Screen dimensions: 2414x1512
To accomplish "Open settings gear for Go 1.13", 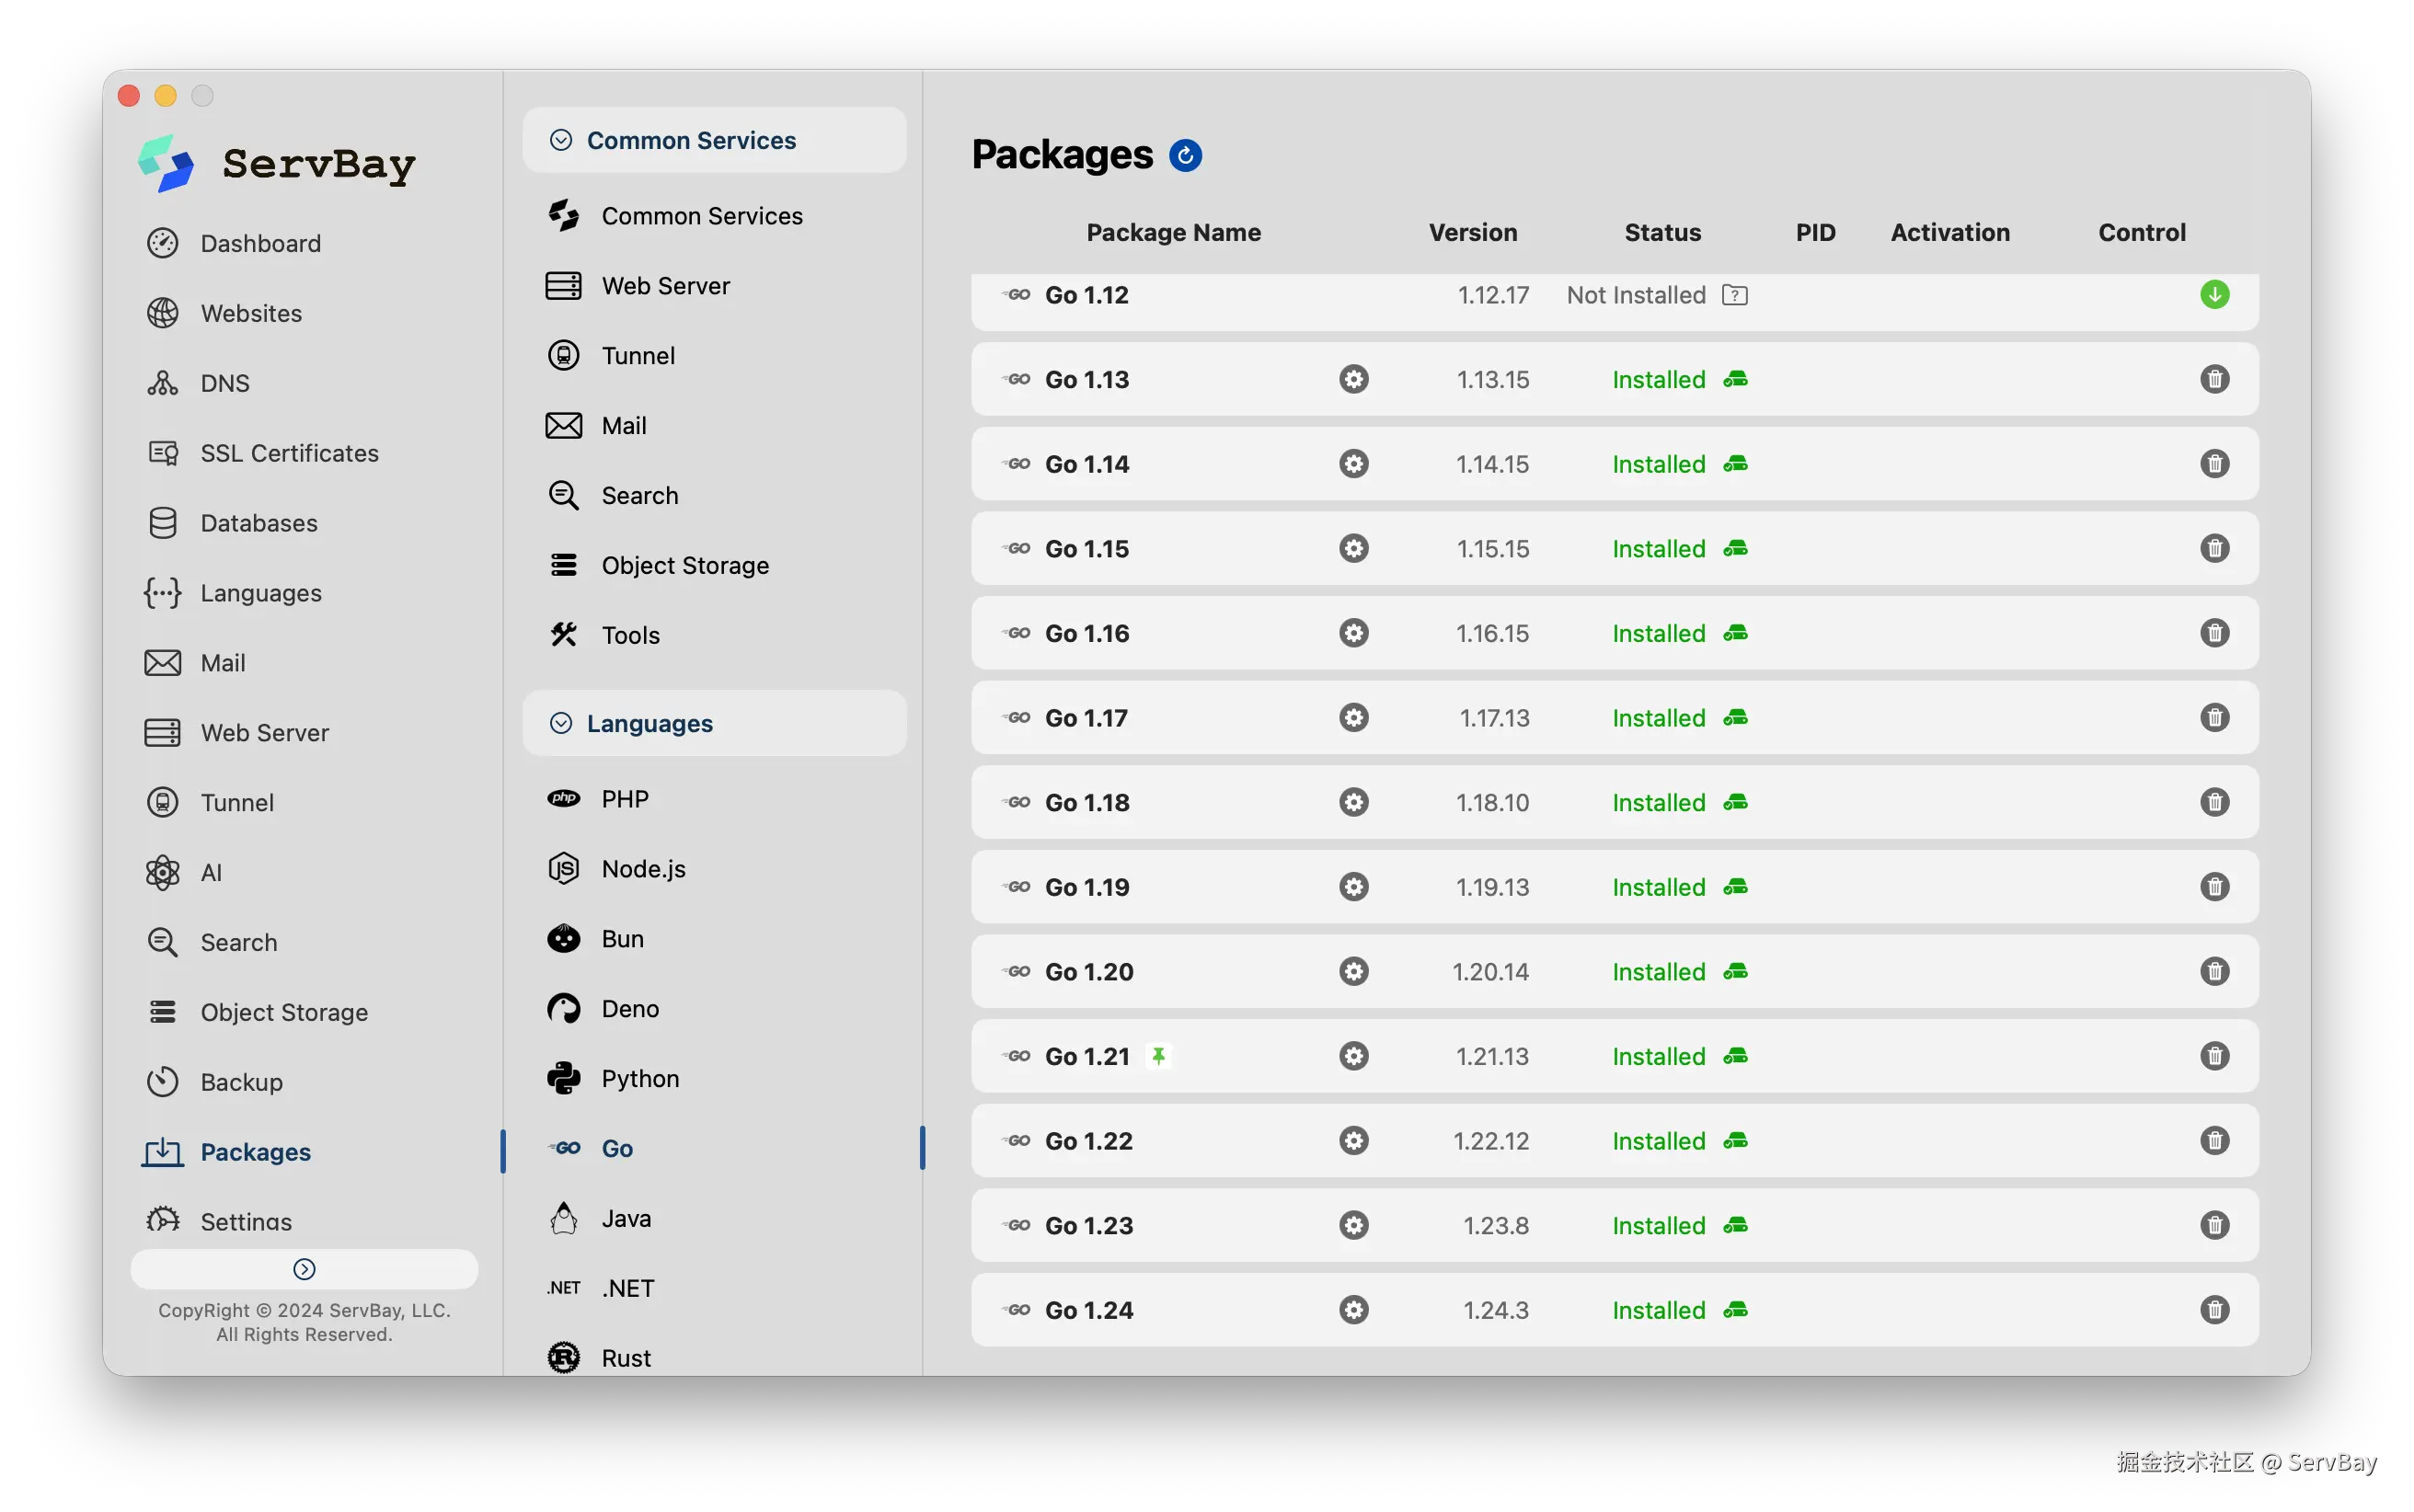I will coord(1353,380).
